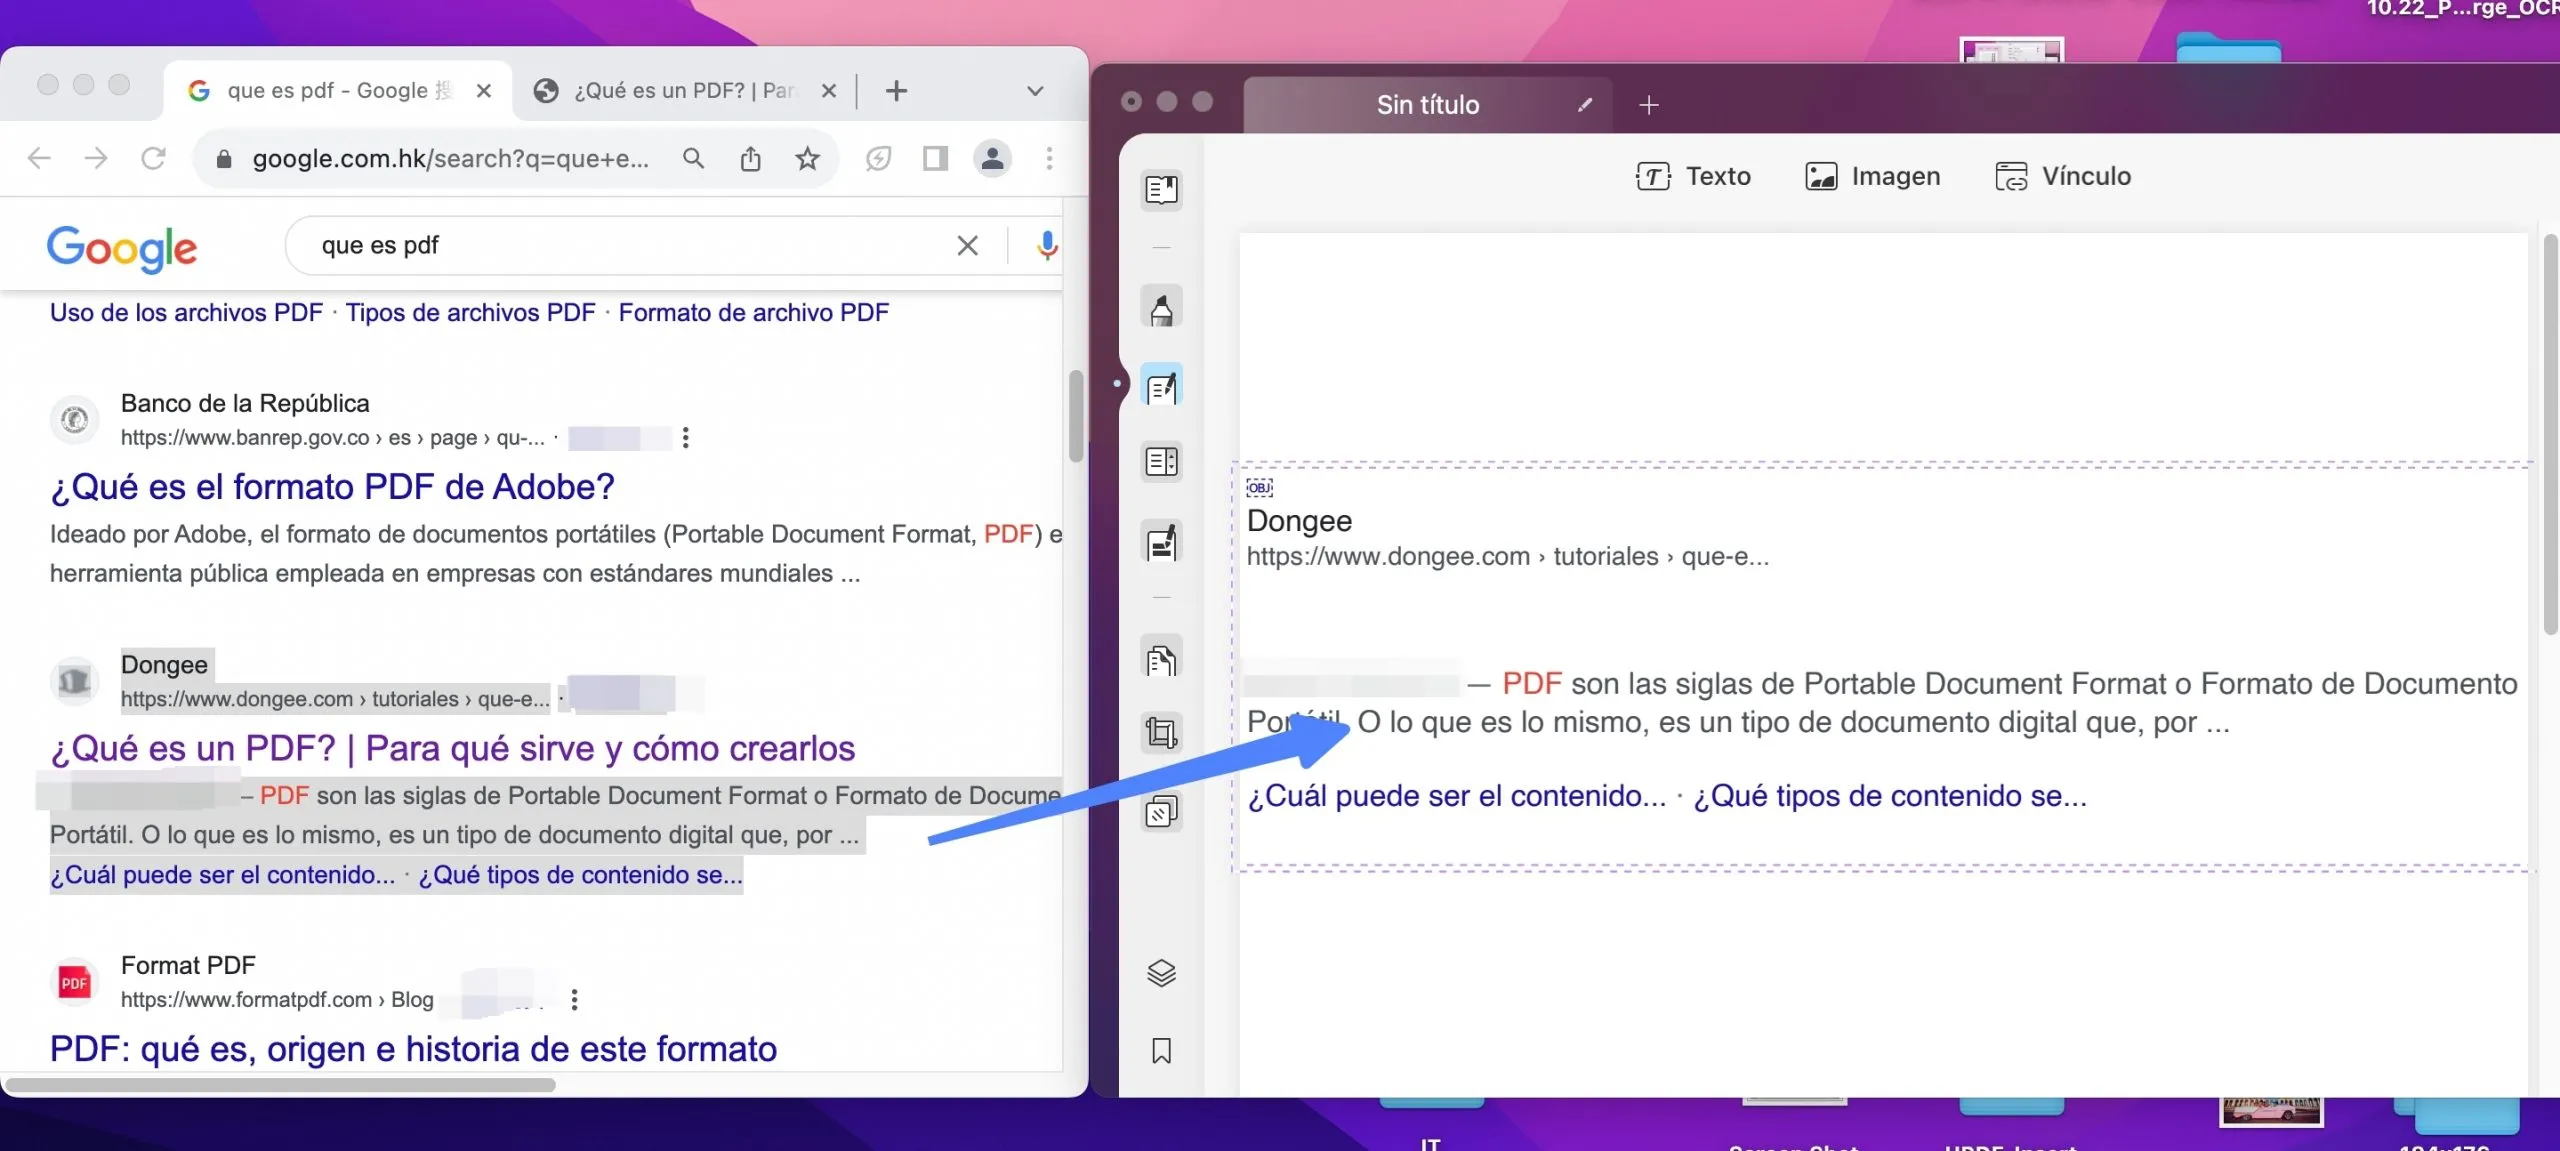The height and width of the screenshot is (1151, 2560).
Task: Switch to '¿Qué es un PDF?' Chrome tab
Action: point(685,91)
